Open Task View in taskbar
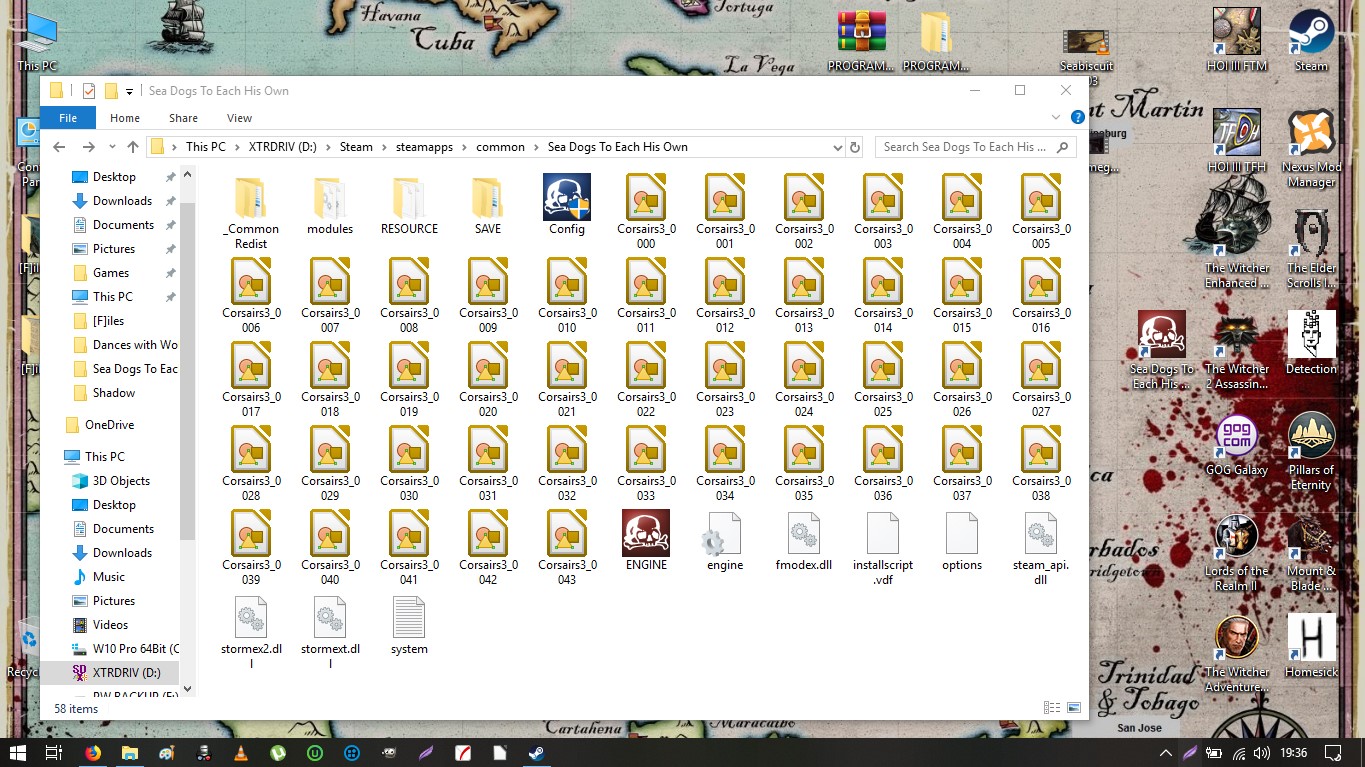The width and height of the screenshot is (1365, 767). (x=55, y=752)
